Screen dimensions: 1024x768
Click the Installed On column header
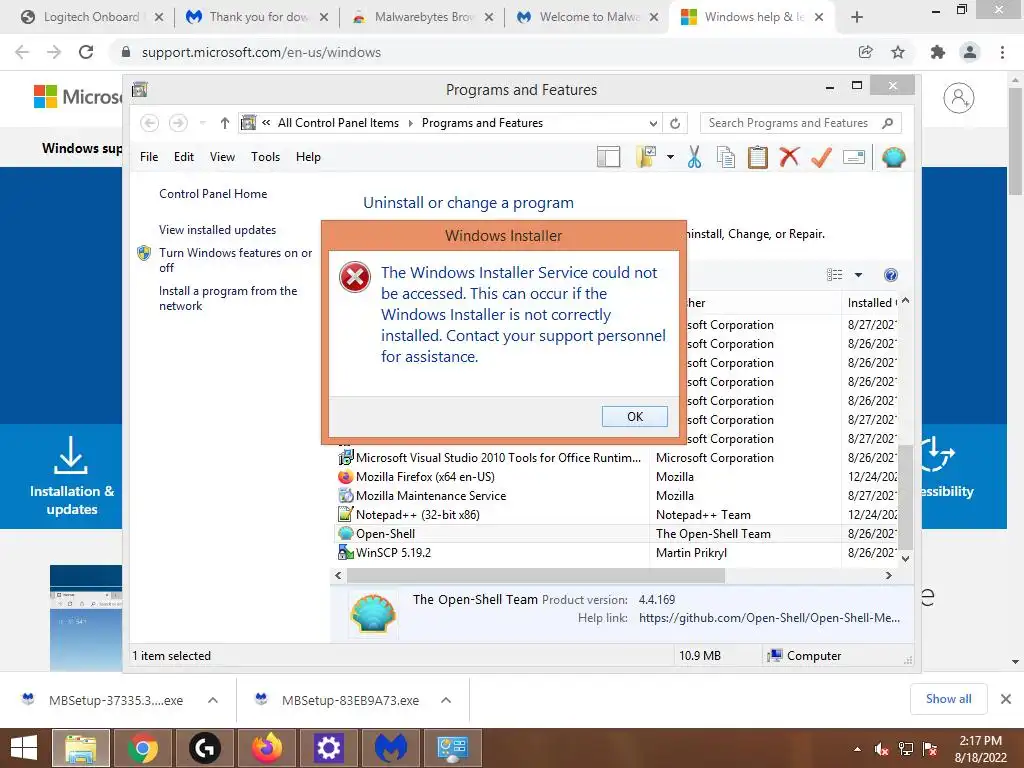point(871,303)
